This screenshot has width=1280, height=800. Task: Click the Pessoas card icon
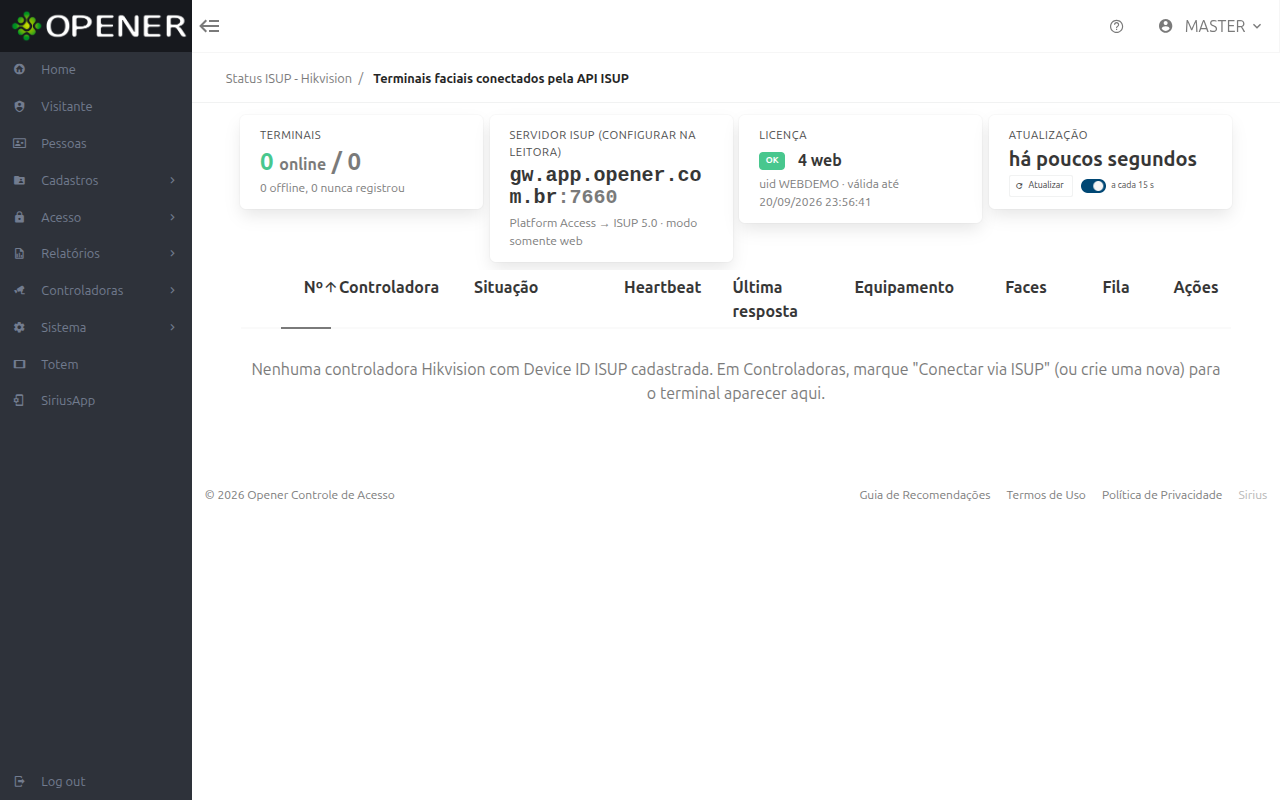pyautogui.click(x=20, y=144)
